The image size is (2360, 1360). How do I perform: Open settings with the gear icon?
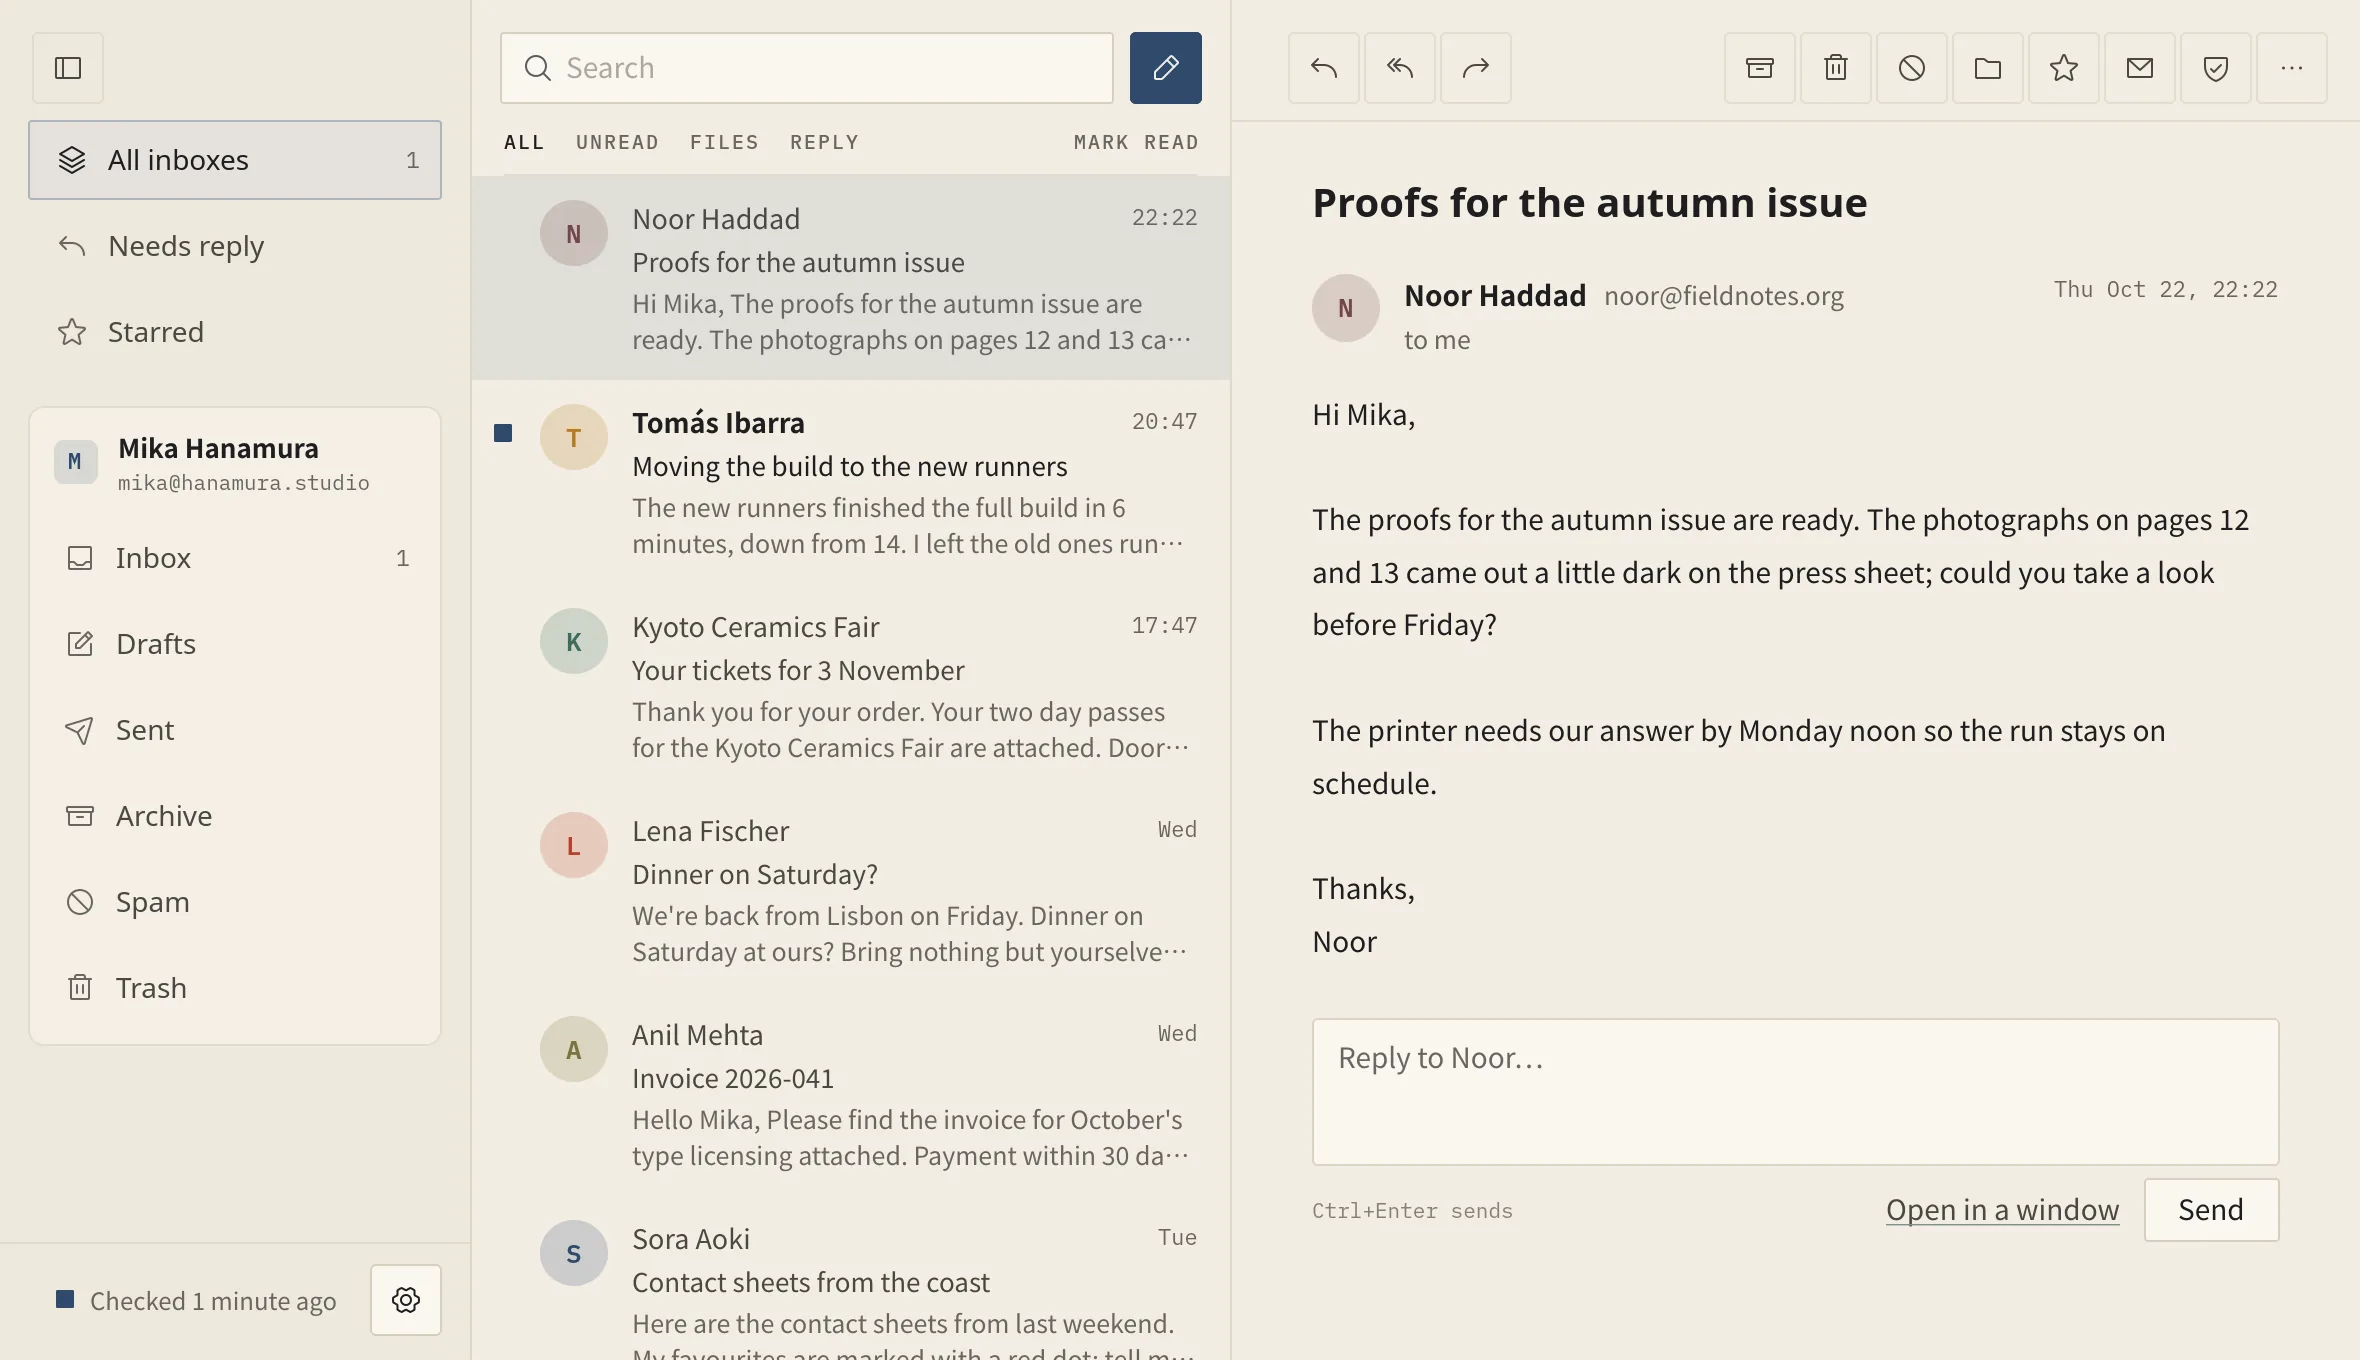406,1300
